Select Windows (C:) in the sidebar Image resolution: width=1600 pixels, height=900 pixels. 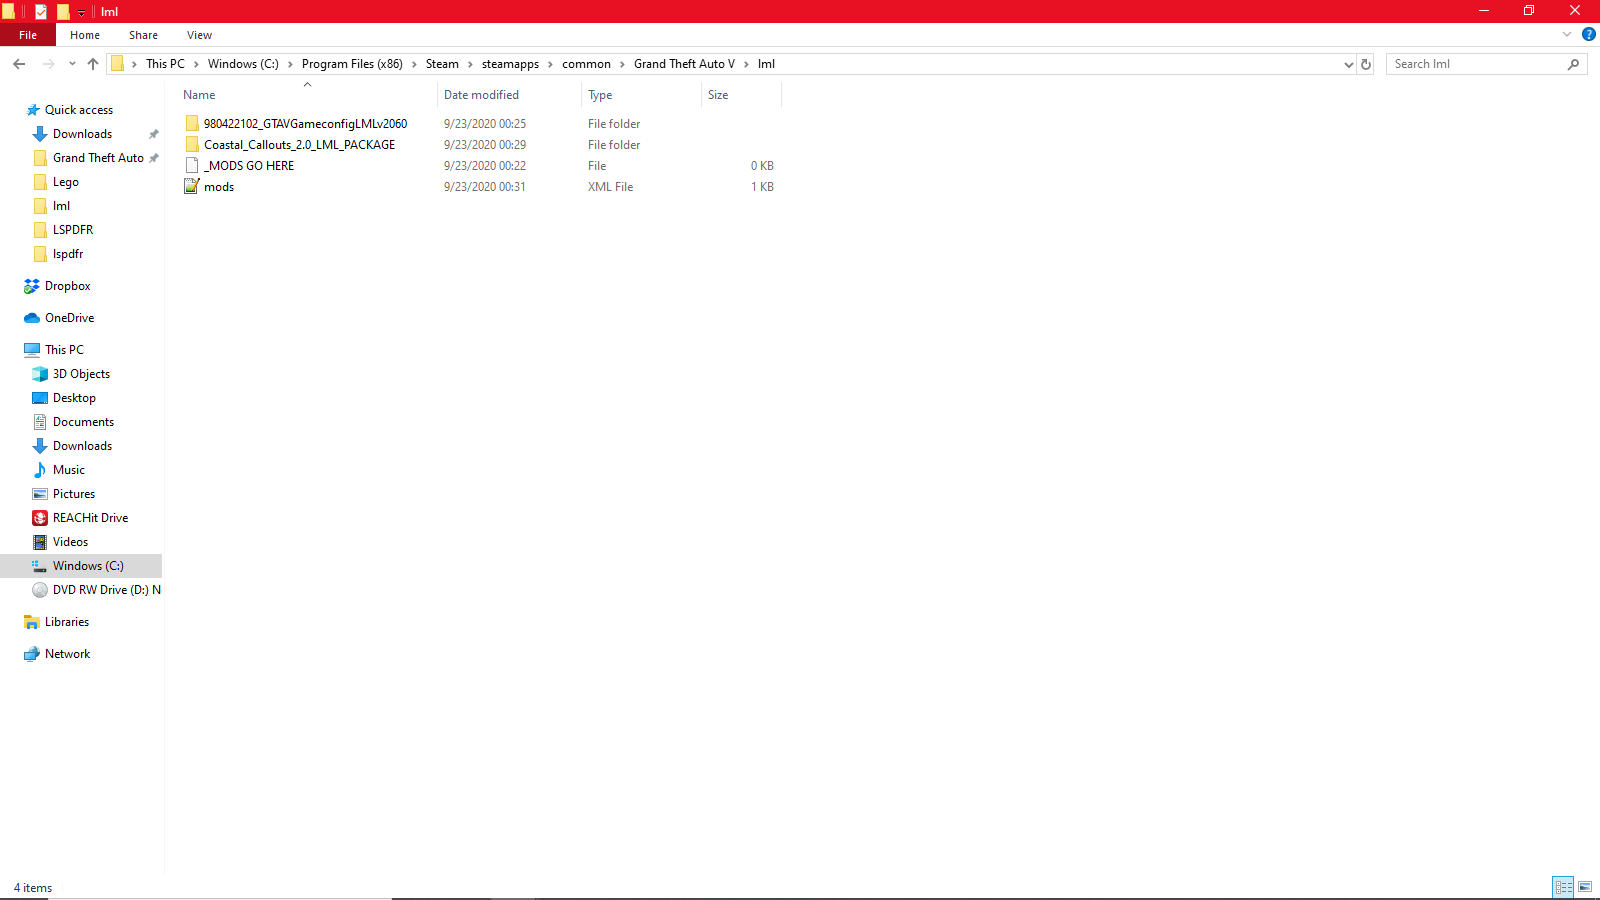88,566
